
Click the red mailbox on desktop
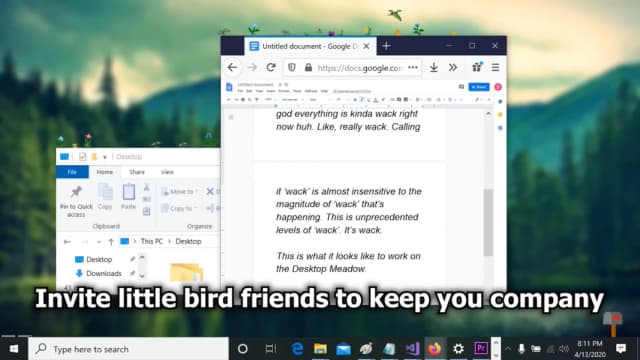pyautogui.click(x=613, y=323)
